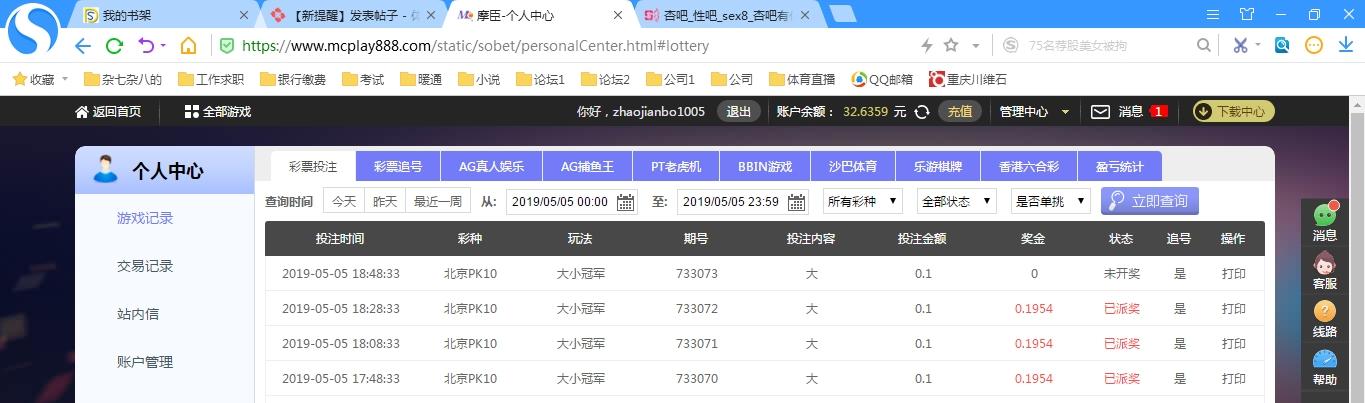Bookmark page with the star icon

point(951,45)
